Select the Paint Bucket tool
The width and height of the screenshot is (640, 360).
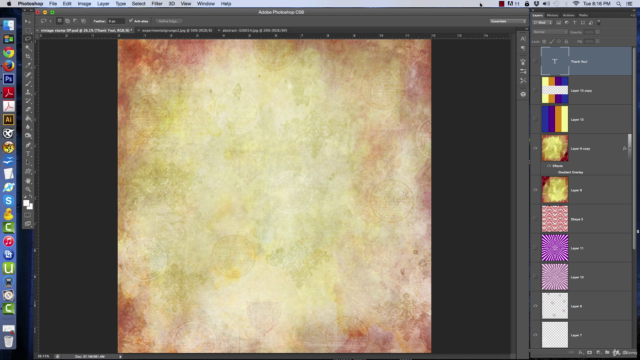pyautogui.click(x=28, y=118)
